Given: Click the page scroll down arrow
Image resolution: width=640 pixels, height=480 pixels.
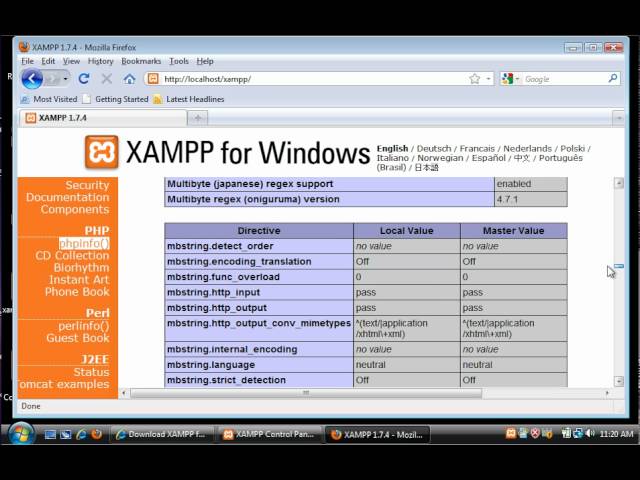Looking at the screenshot, I should (619, 381).
